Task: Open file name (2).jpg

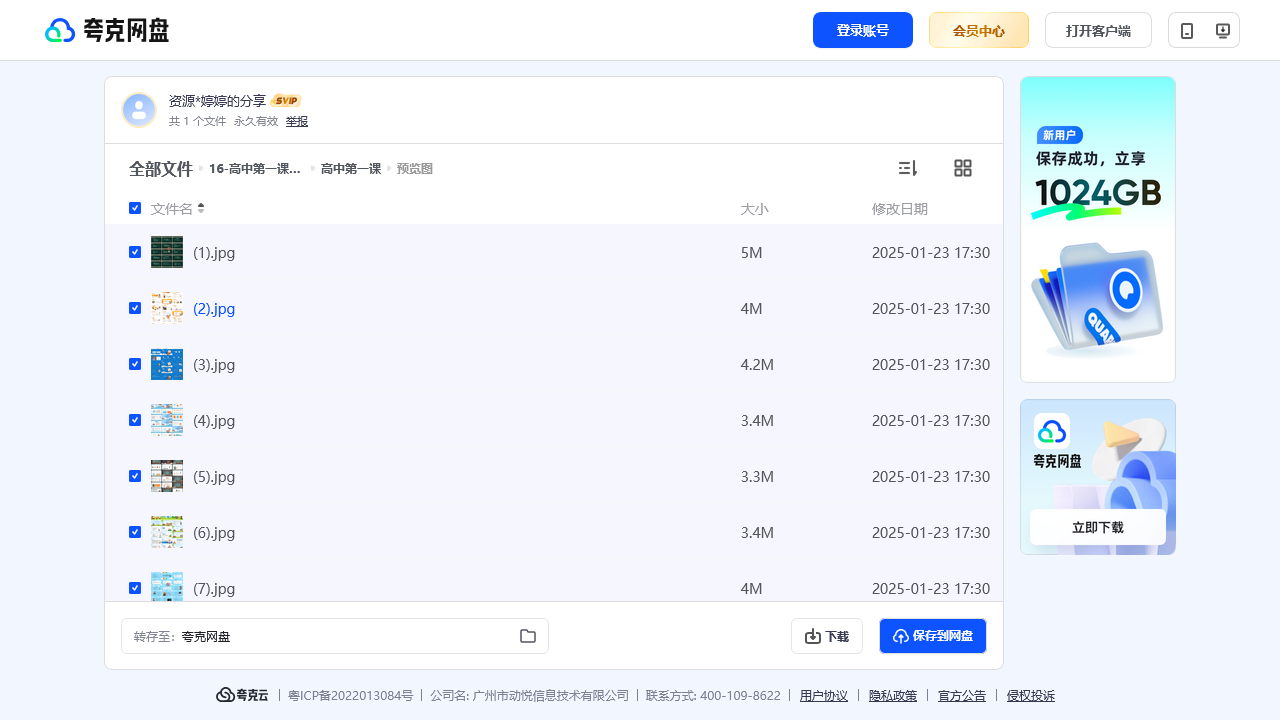Action: click(214, 309)
